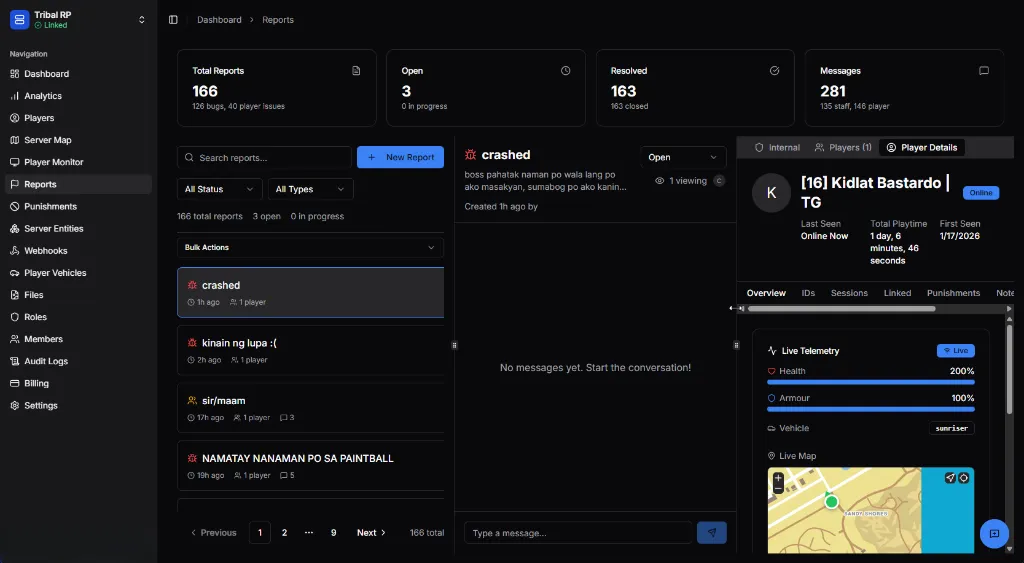Open the All Status dropdown

point(219,189)
